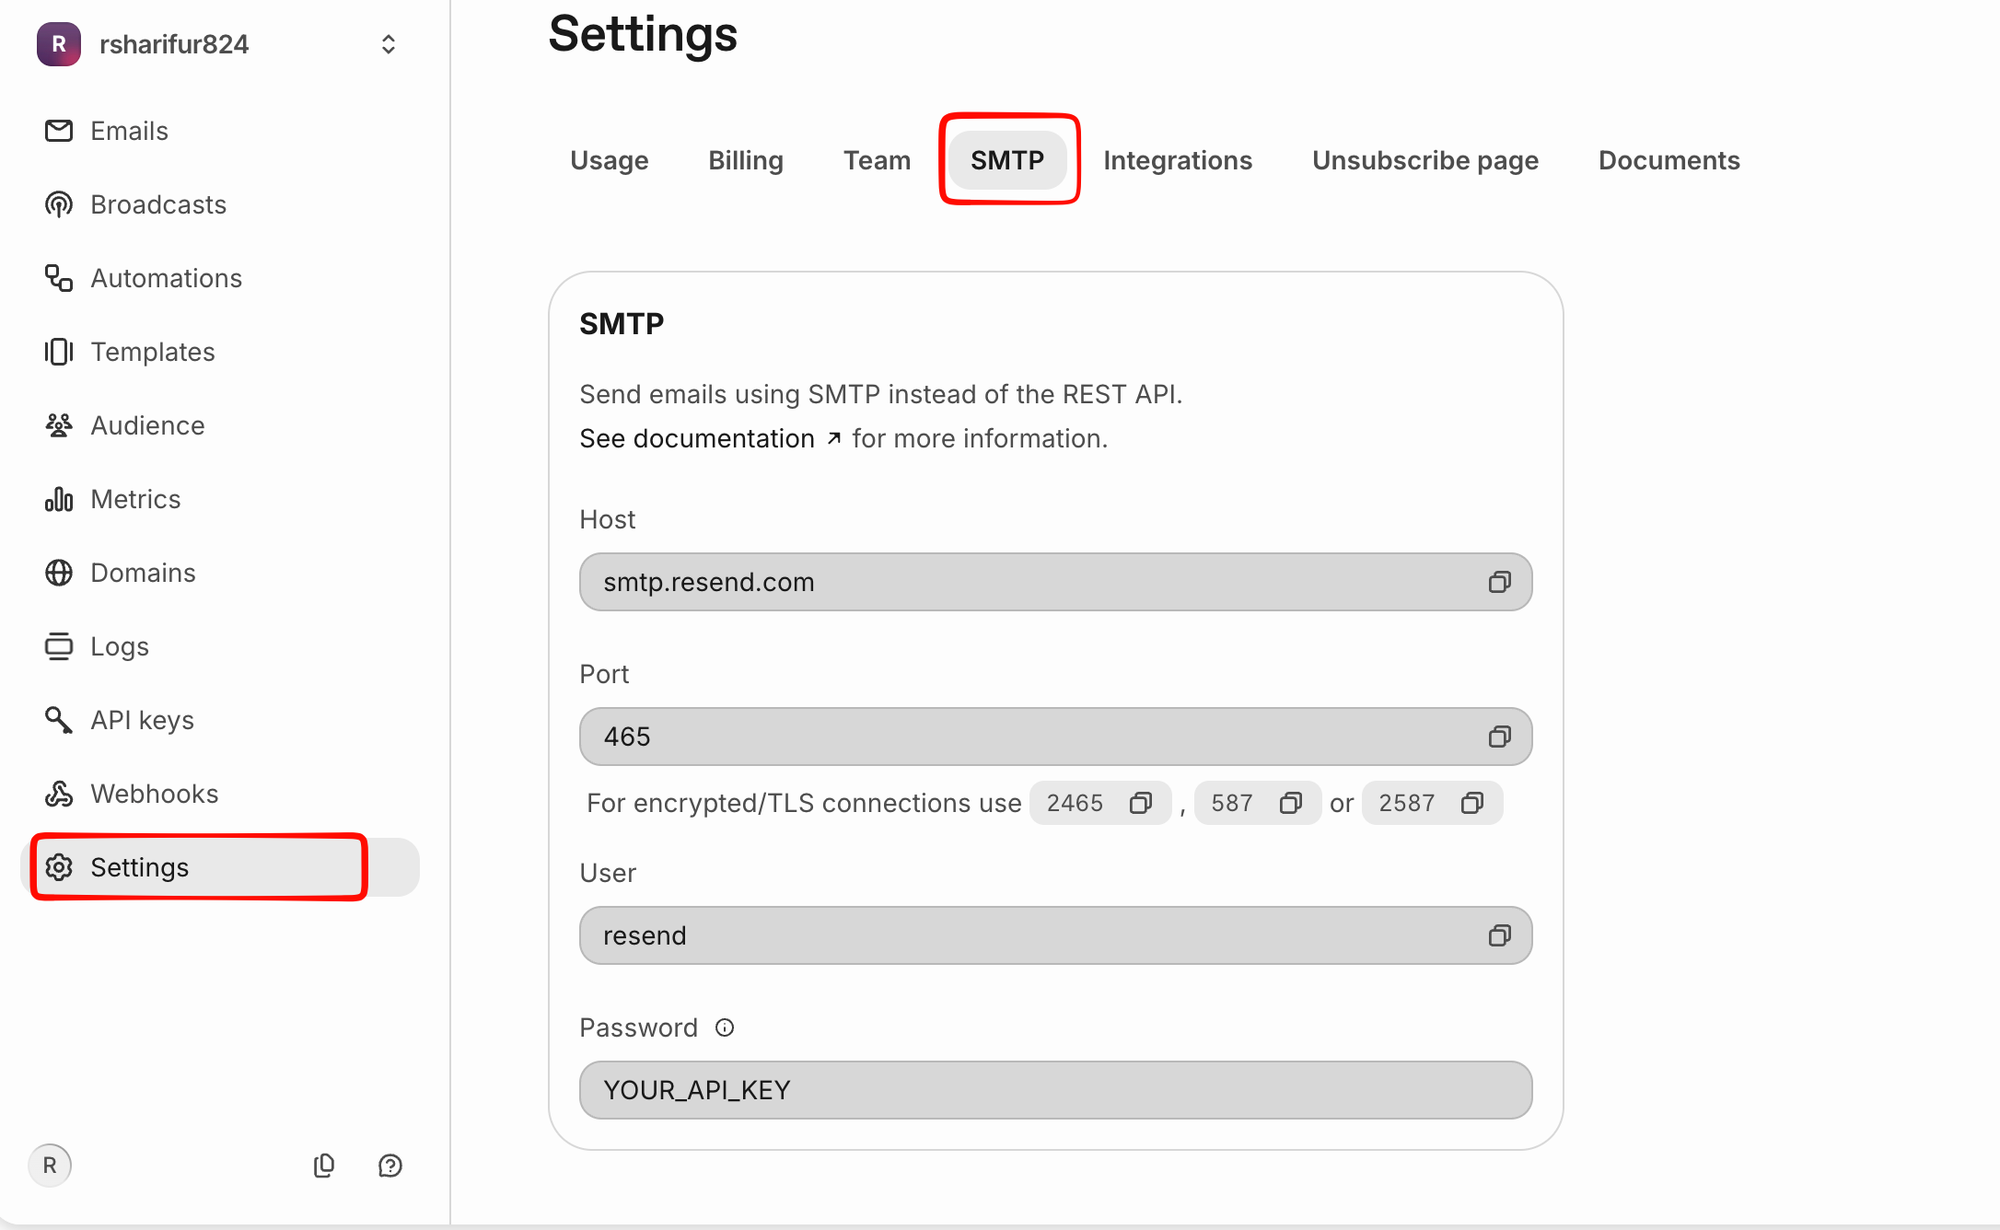Viewport: 2000px width, 1230px height.
Task: Click the Password field YOUR_API_KEY
Action: [1056, 1090]
